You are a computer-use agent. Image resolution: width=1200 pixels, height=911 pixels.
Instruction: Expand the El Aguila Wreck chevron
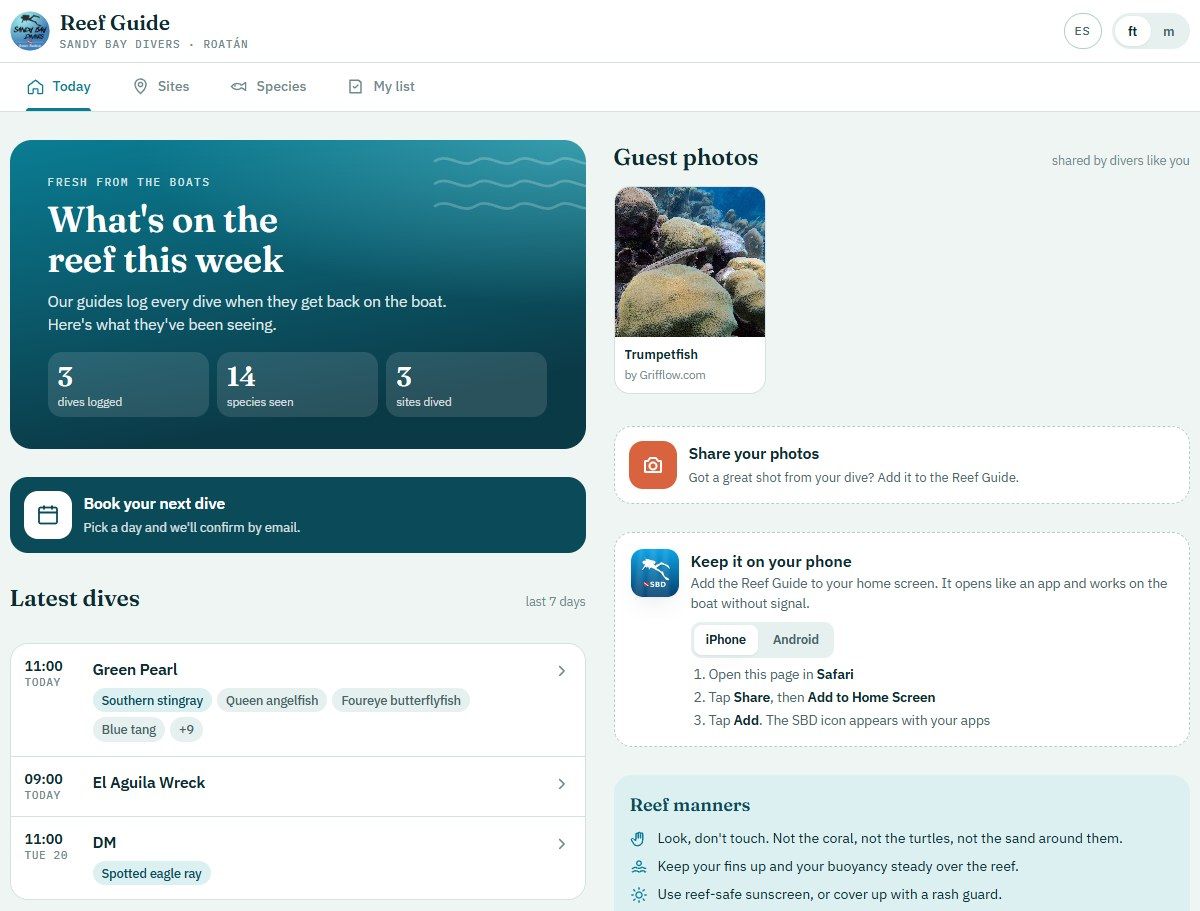[x=562, y=784]
